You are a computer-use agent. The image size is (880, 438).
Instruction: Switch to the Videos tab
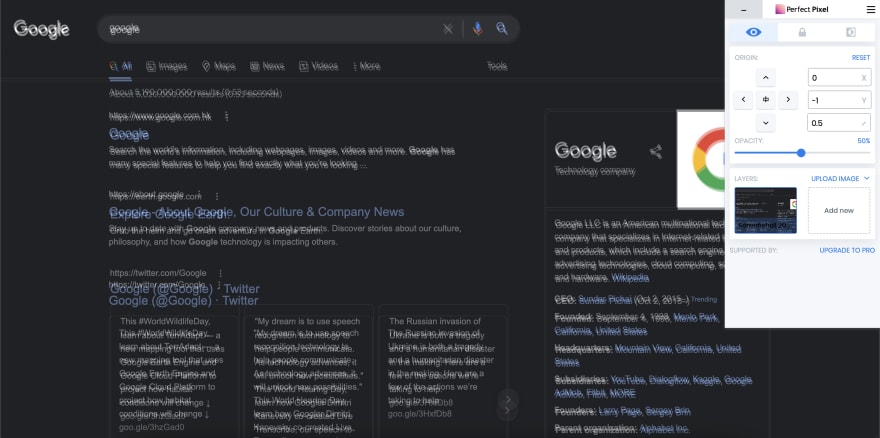[x=318, y=66]
